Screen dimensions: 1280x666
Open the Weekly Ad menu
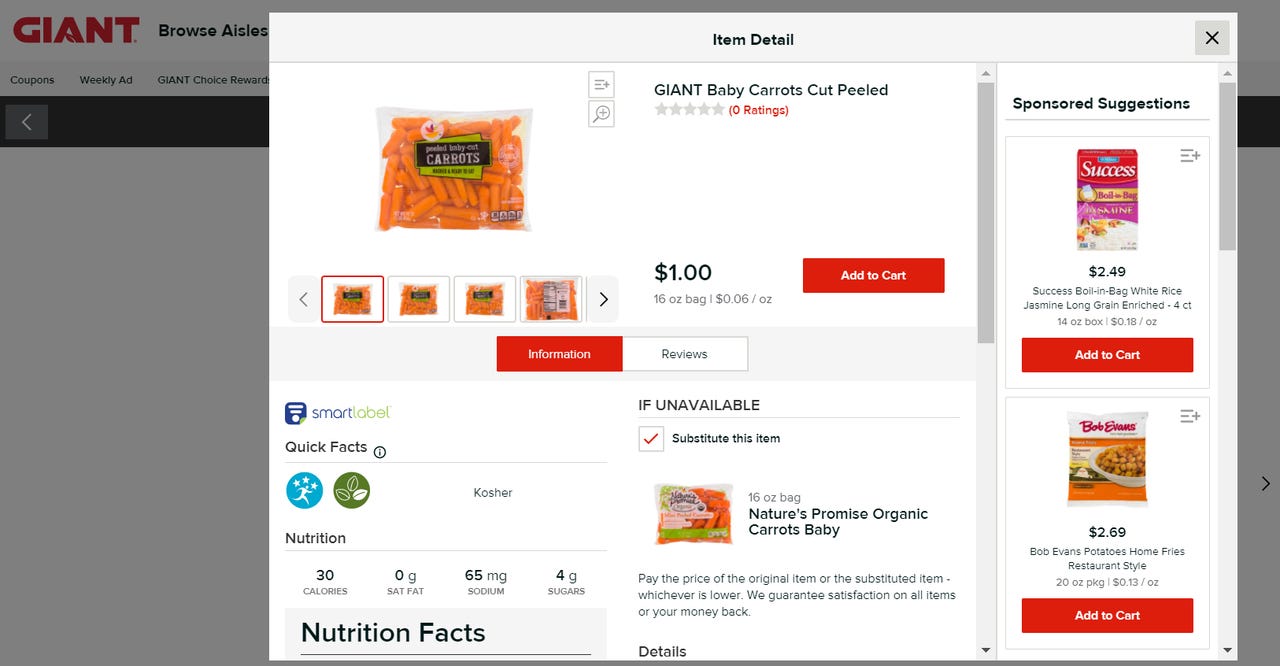106,79
